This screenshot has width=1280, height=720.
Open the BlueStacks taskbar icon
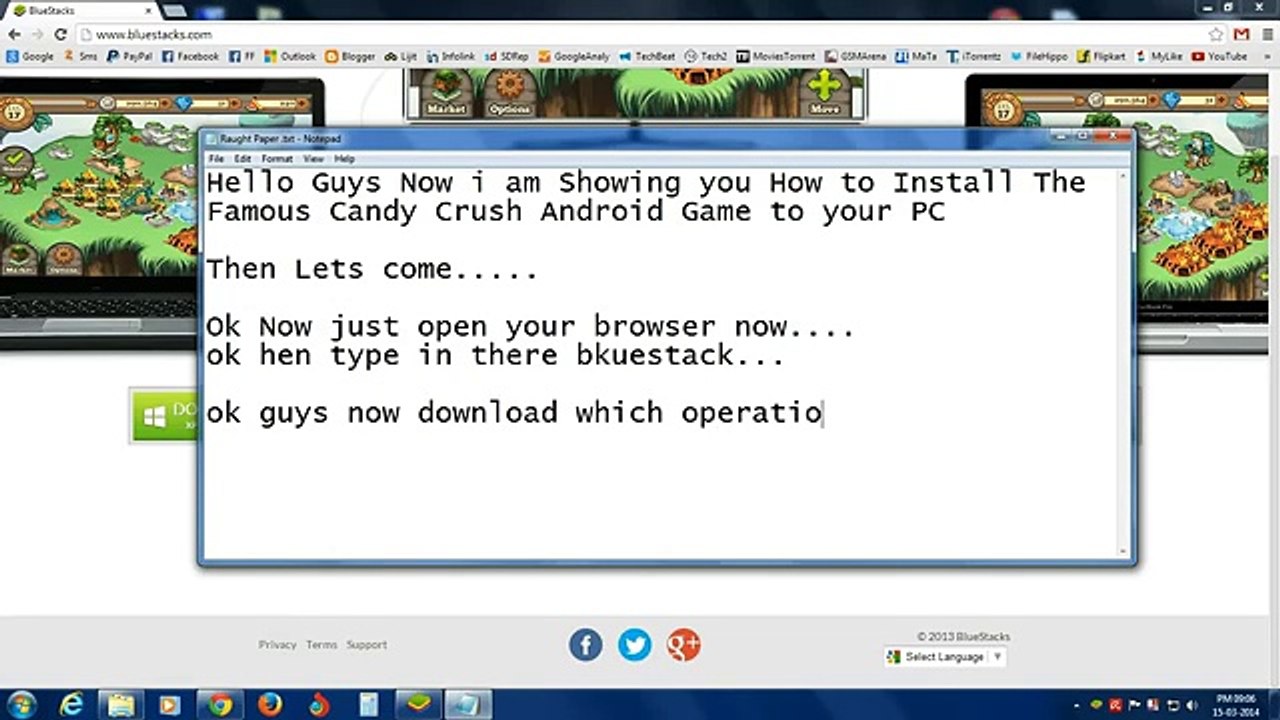coord(418,704)
